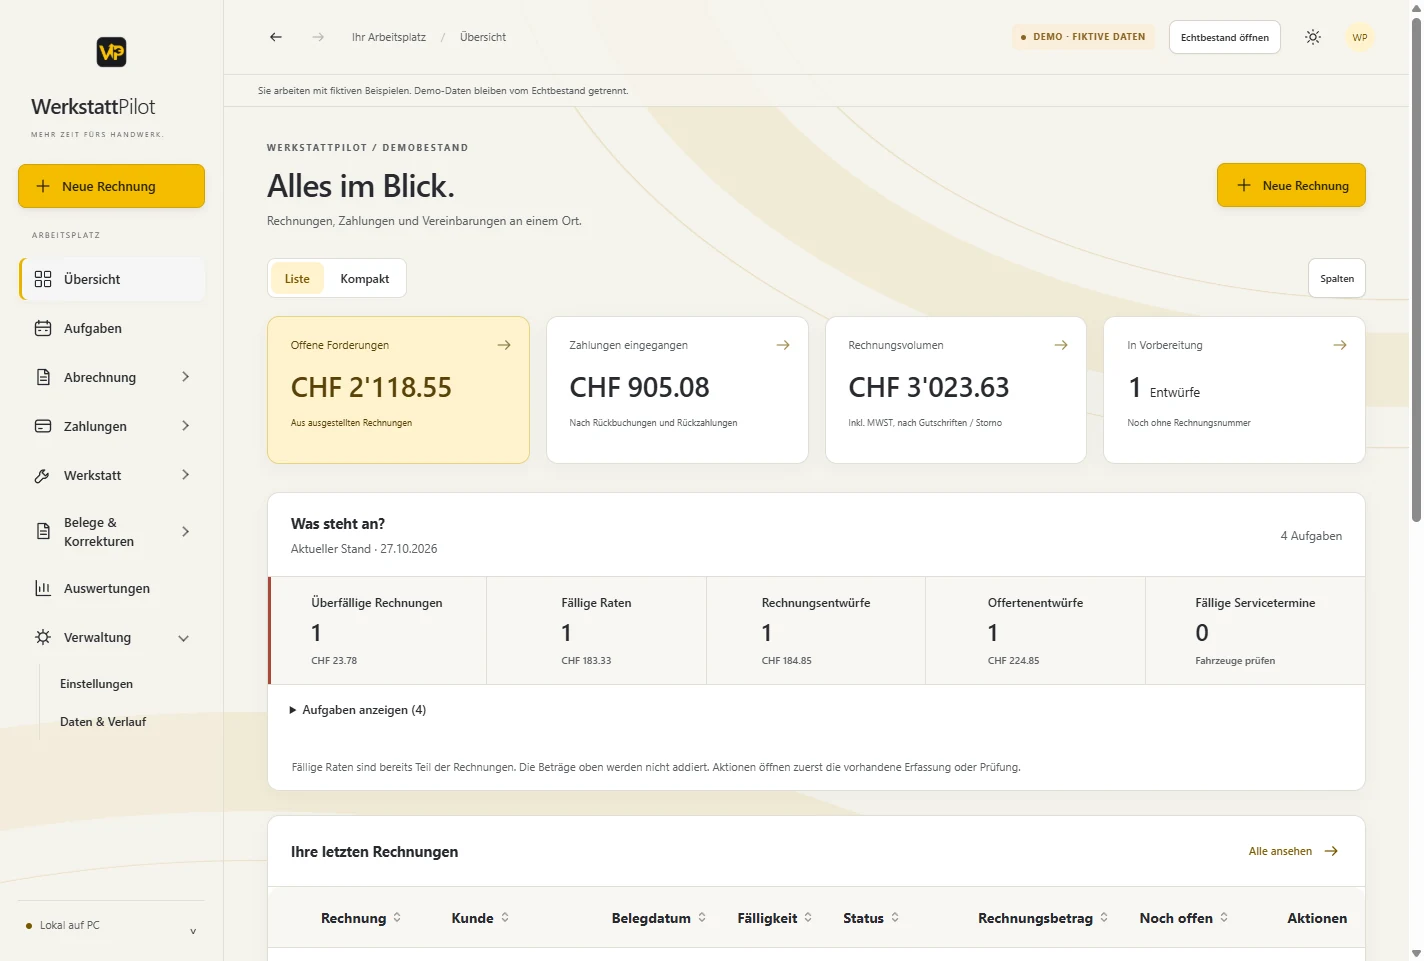The width and height of the screenshot is (1424, 961).
Task: Expand Aufgaben anzeigen (4) disclosure
Action: [358, 710]
